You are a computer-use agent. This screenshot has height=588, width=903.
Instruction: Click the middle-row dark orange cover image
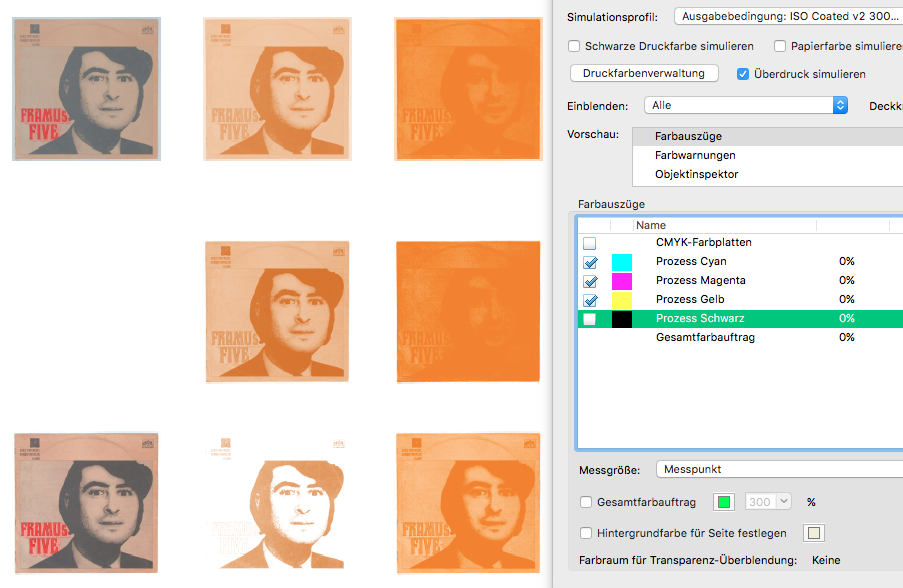click(x=468, y=312)
